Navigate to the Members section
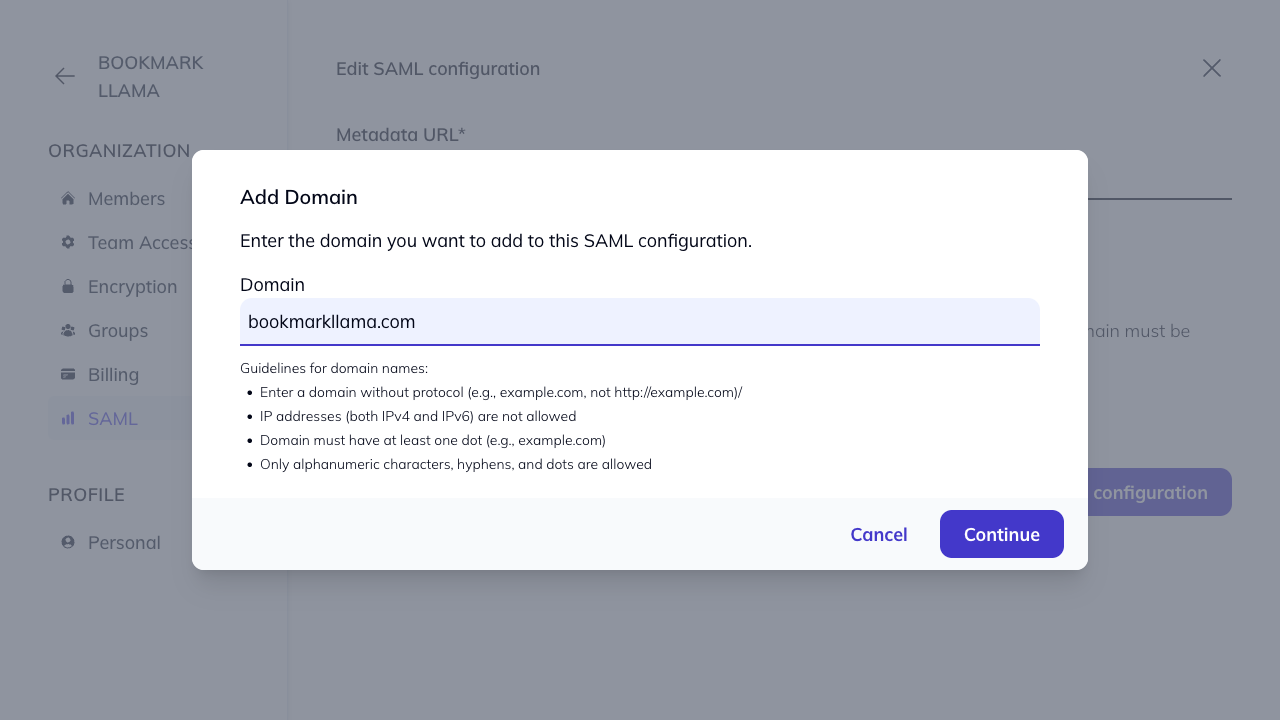1280x720 pixels. [127, 198]
